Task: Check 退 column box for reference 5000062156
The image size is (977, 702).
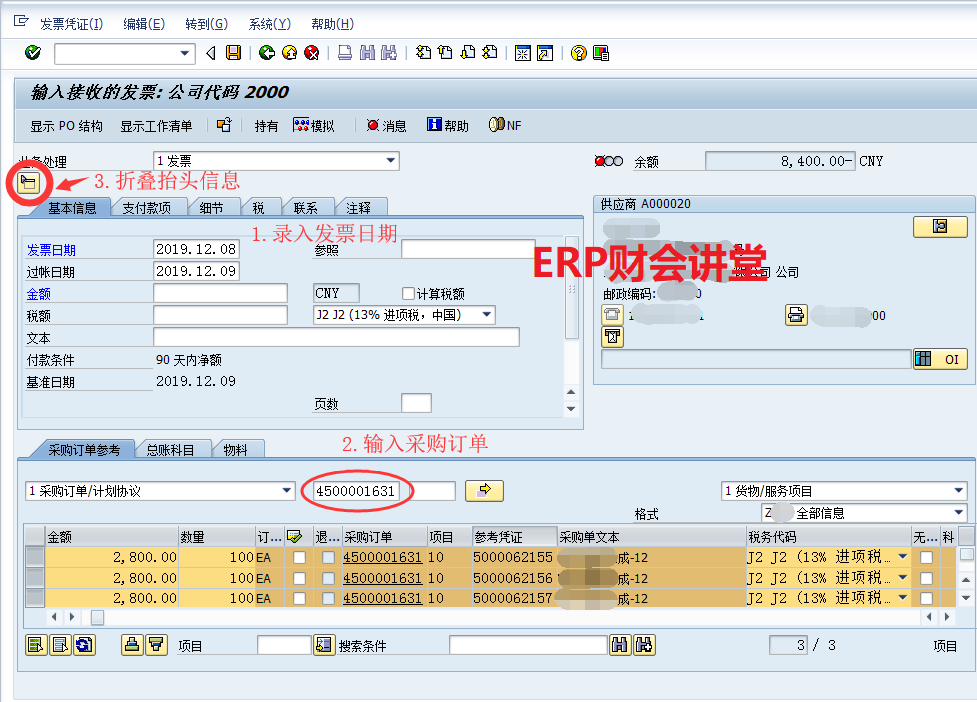Action: pos(327,578)
